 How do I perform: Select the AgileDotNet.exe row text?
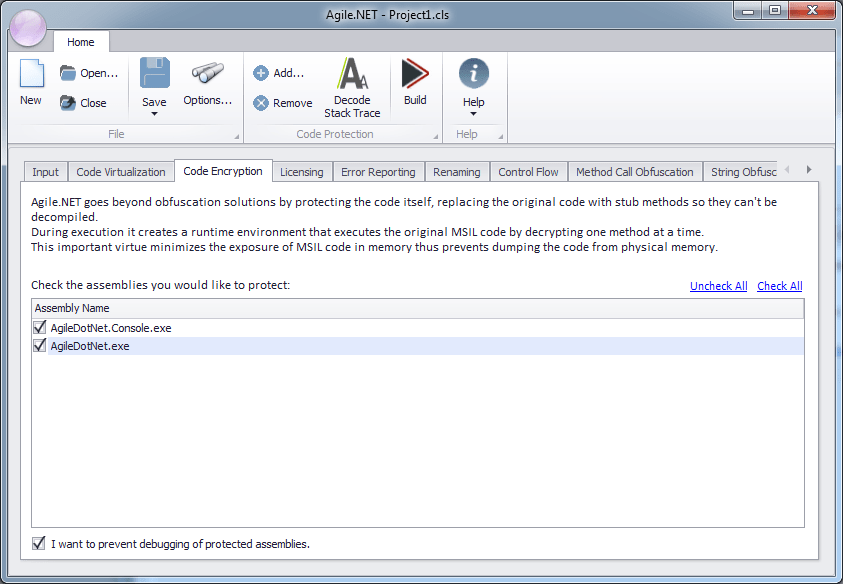point(90,346)
